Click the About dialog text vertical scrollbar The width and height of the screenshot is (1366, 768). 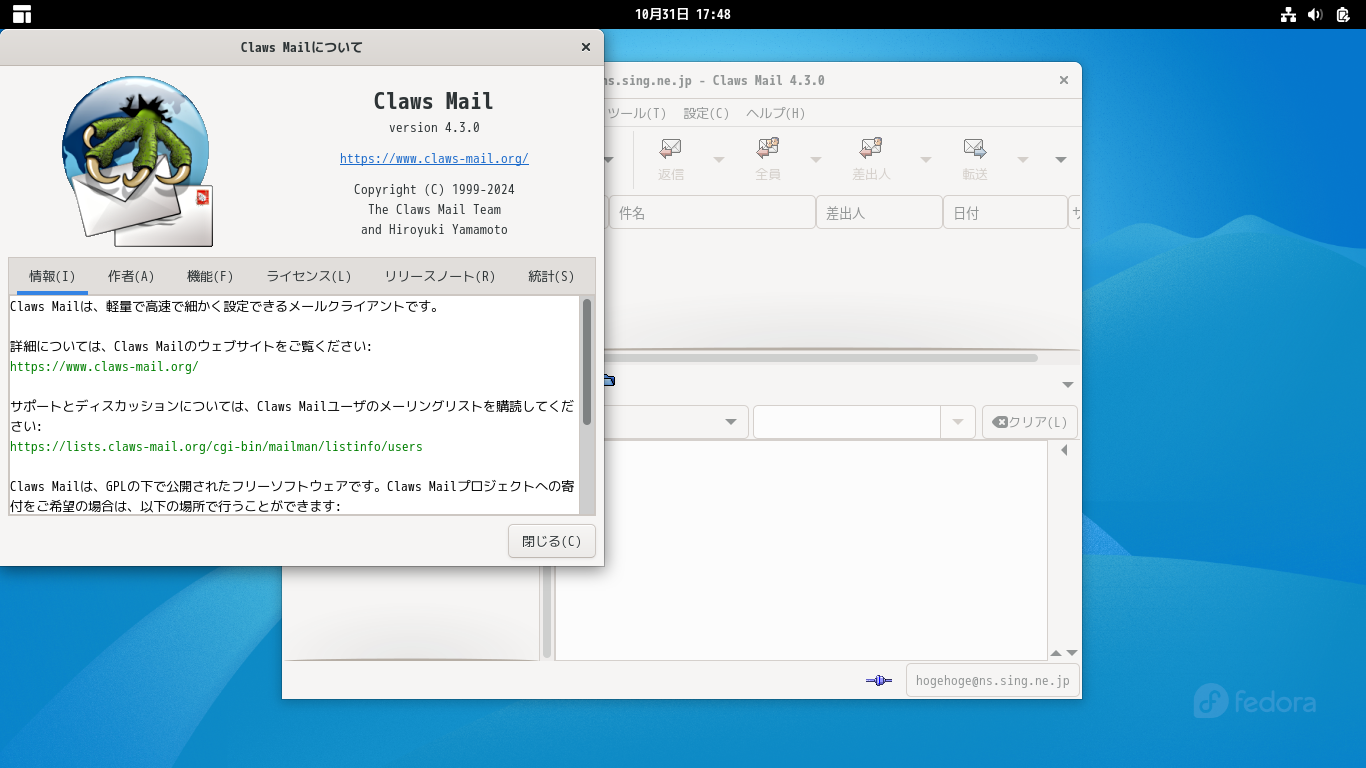coord(587,362)
